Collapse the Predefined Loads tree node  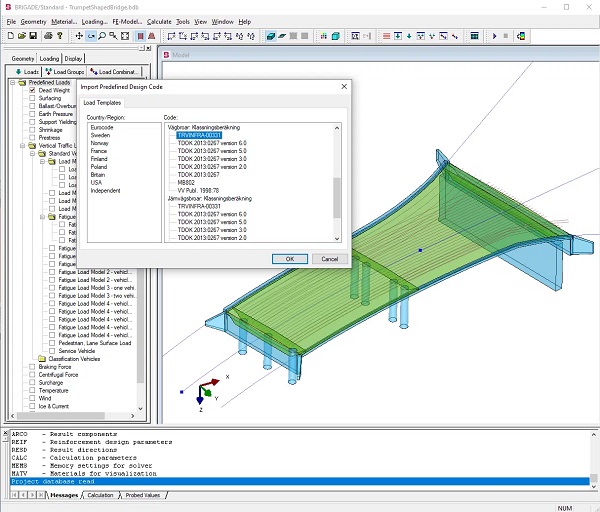pos(11,83)
